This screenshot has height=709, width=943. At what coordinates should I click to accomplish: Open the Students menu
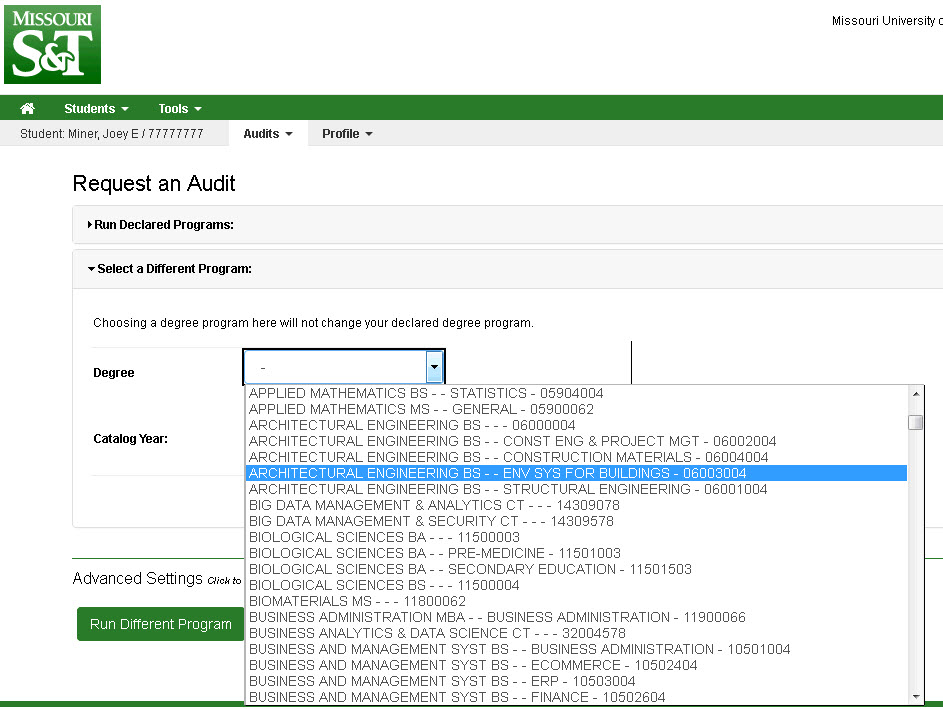tap(96, 108)
